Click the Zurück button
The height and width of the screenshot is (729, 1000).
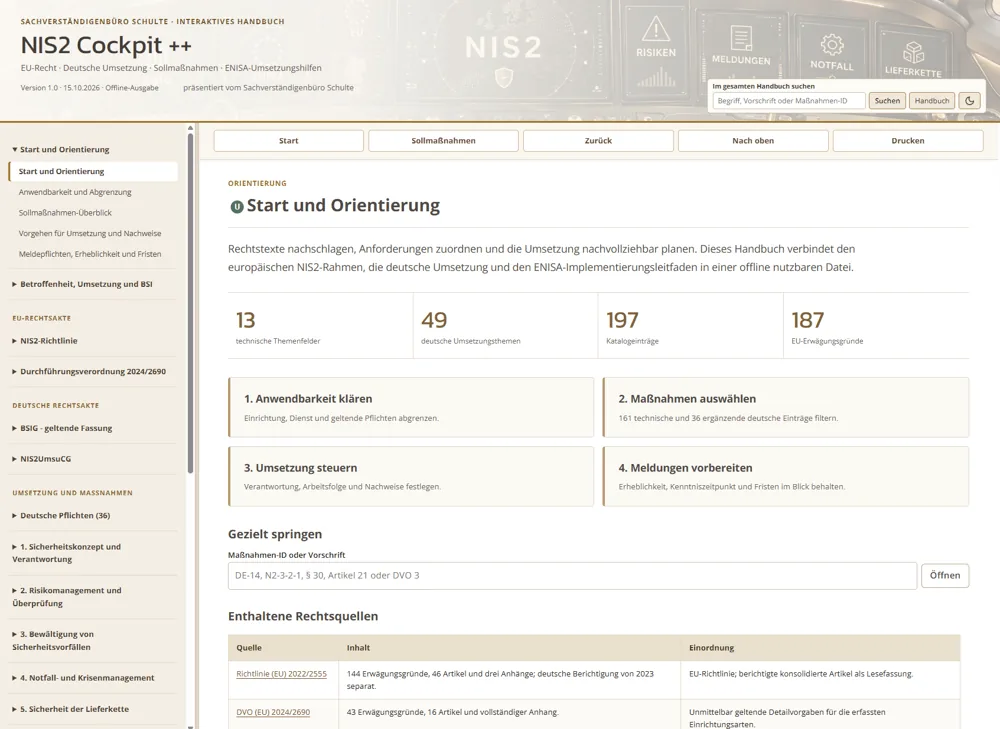click(x=598, y=141)
